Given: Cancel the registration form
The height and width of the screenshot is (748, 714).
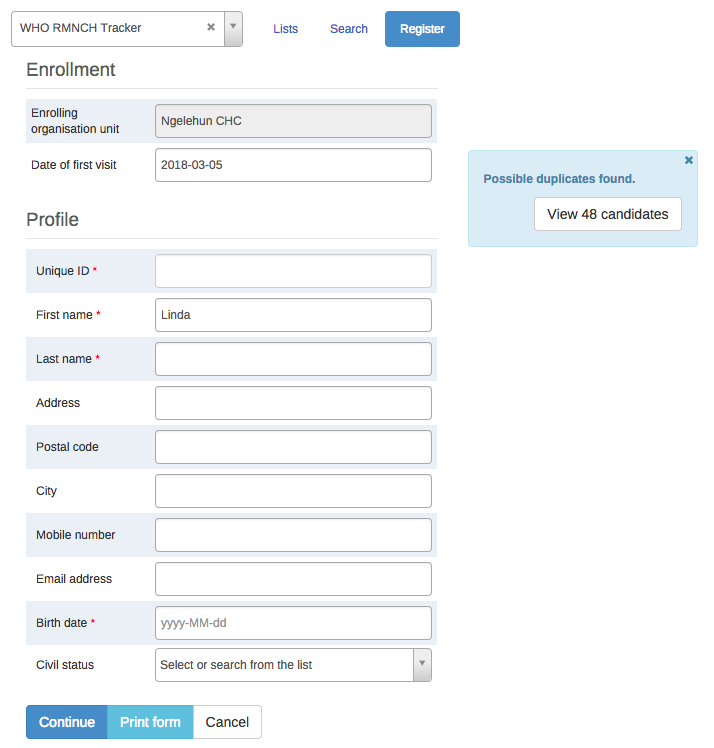Looking at the screenshot, I should (x=227, y=722).
